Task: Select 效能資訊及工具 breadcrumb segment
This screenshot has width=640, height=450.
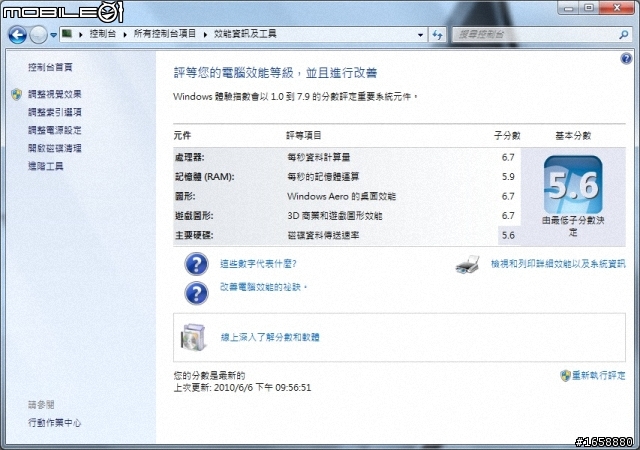Action: (245, 34)
